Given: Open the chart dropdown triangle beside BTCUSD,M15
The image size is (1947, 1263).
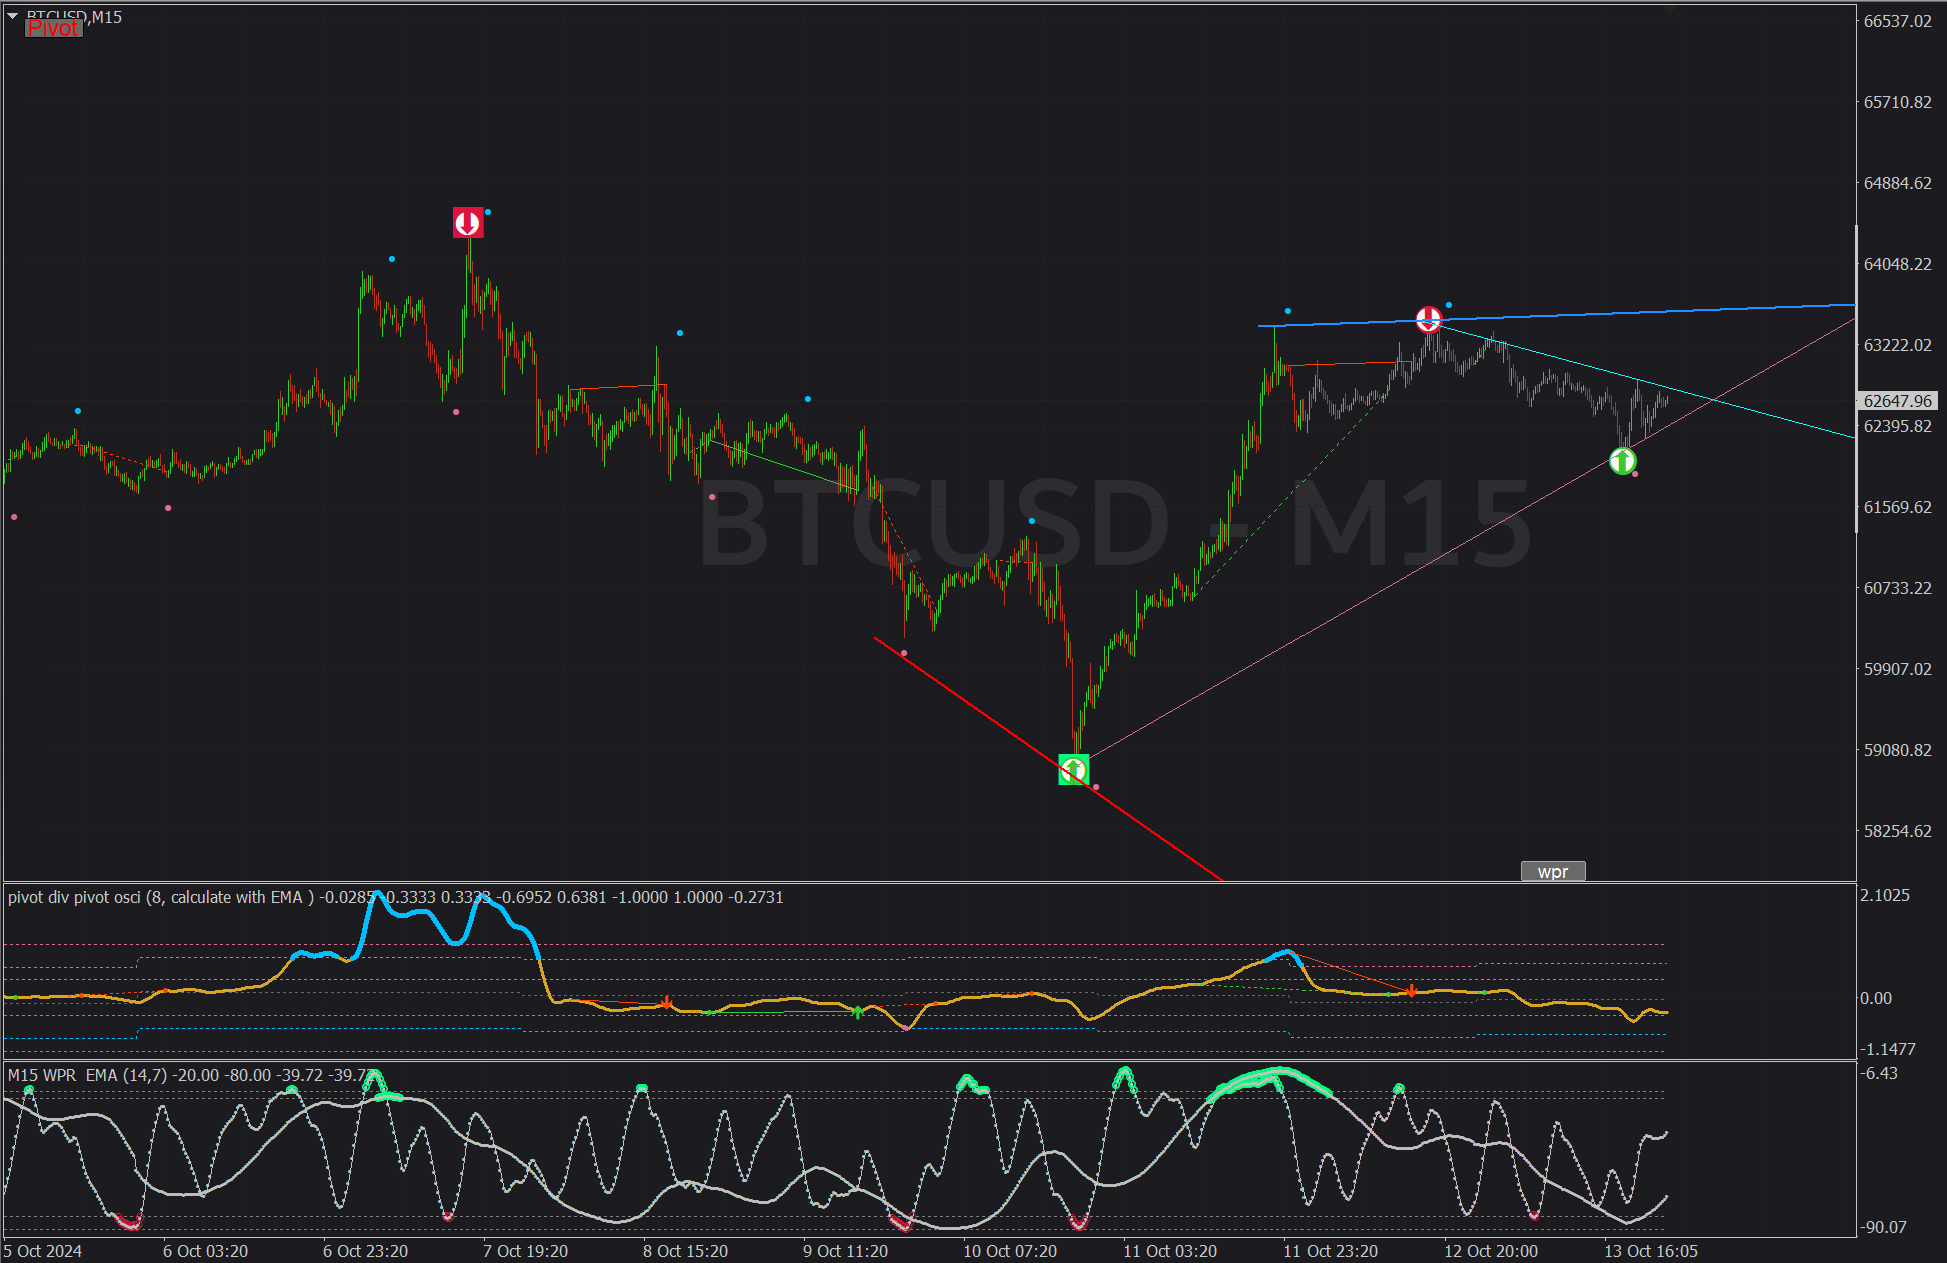Looking at the screenshot, I should tap(13, 16).
